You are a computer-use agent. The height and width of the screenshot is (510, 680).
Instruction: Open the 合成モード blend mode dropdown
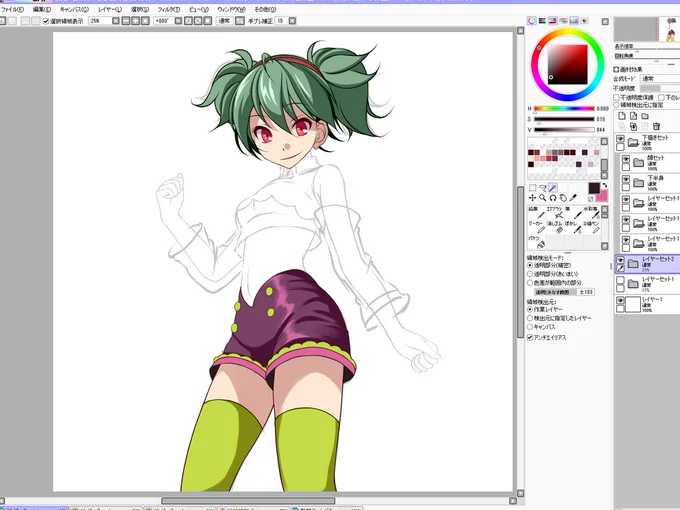(x=660, y=79)
